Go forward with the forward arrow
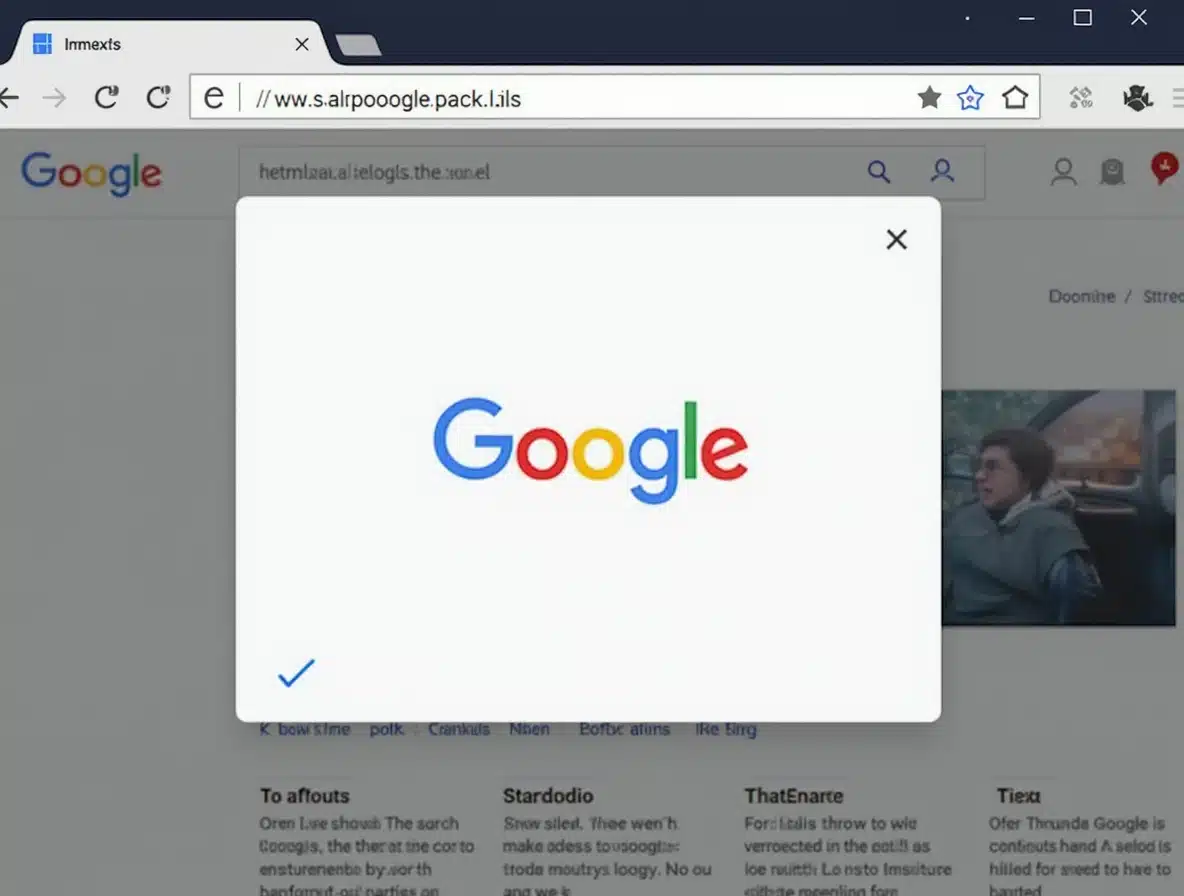The image size is (1184, 896). pos(54,97)
